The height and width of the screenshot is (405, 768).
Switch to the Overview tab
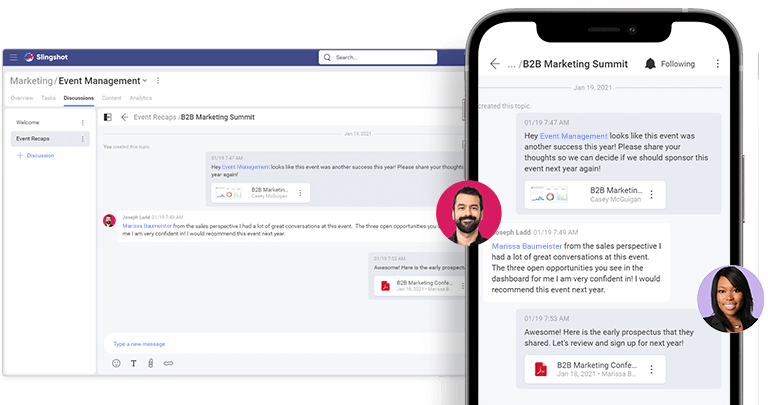click(22, 98)
